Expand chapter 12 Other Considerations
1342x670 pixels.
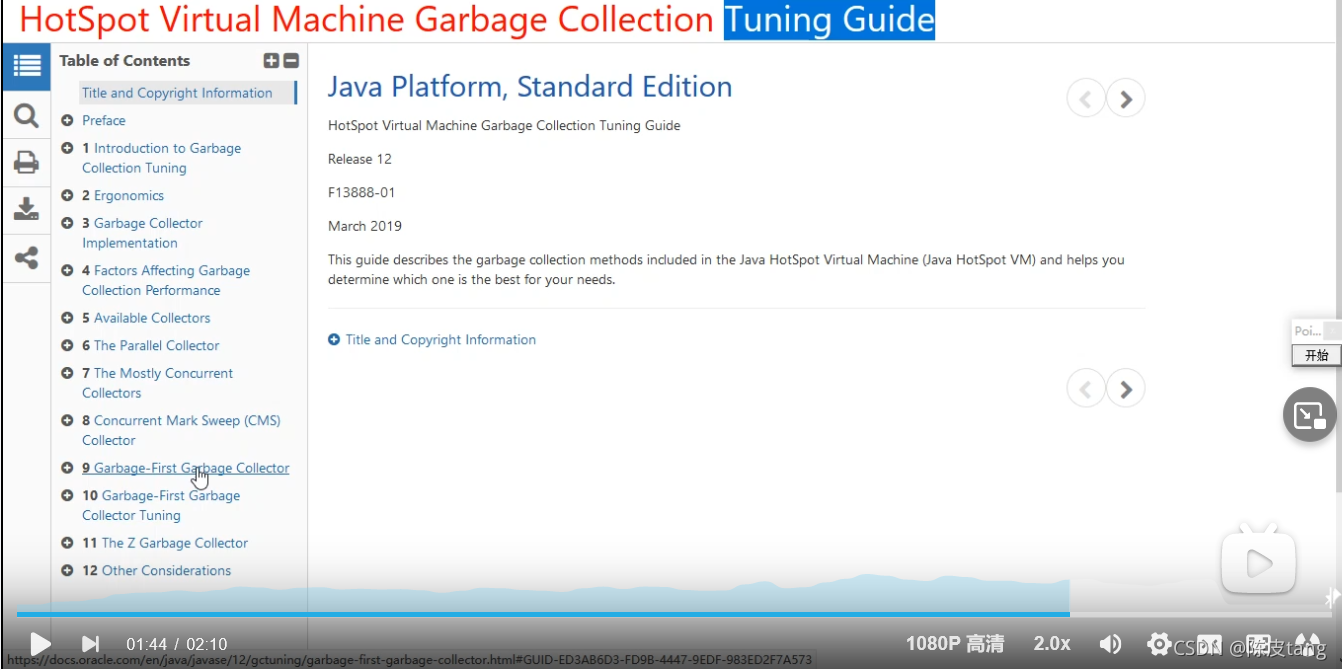[67, 571]
